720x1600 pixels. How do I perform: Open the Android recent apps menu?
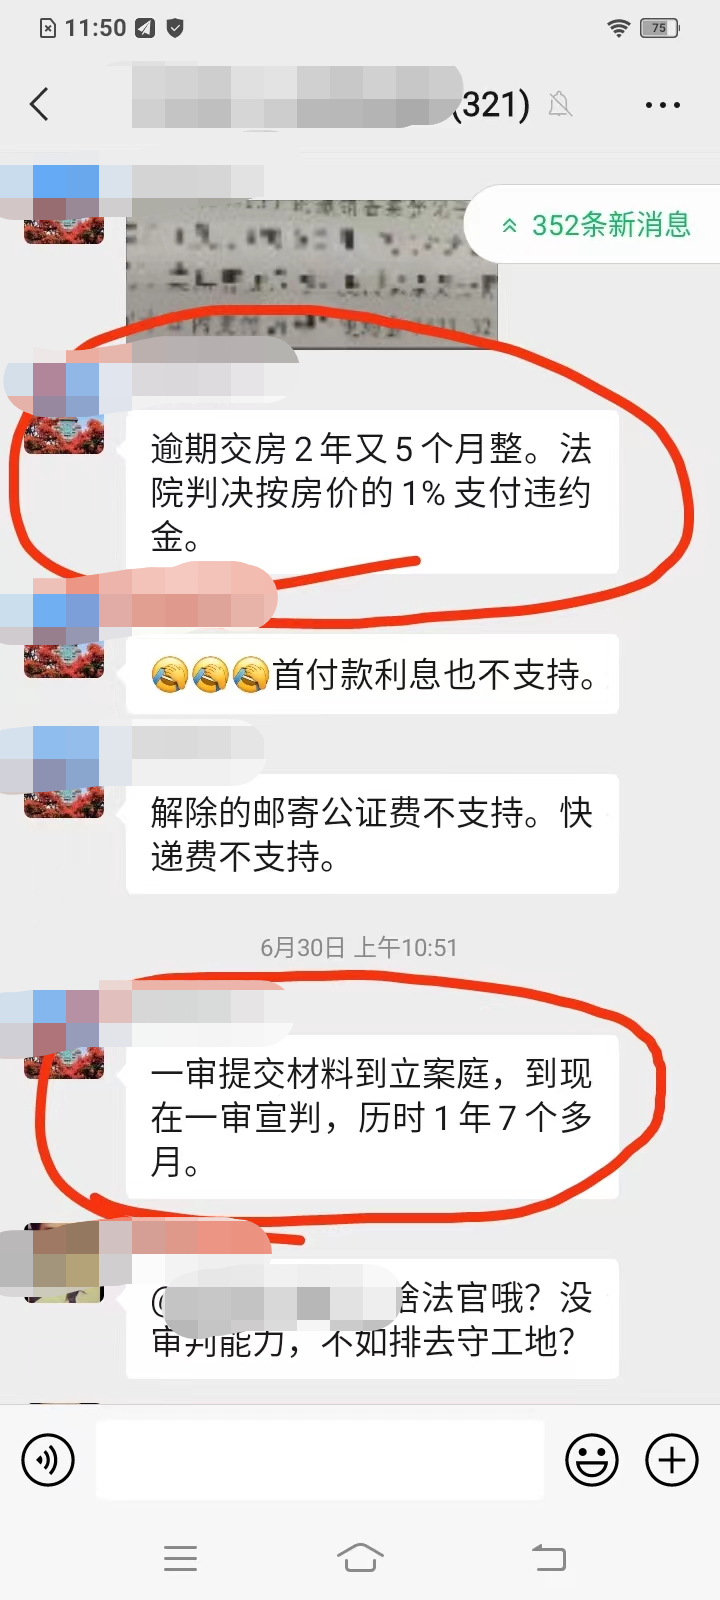[181, 1557]
